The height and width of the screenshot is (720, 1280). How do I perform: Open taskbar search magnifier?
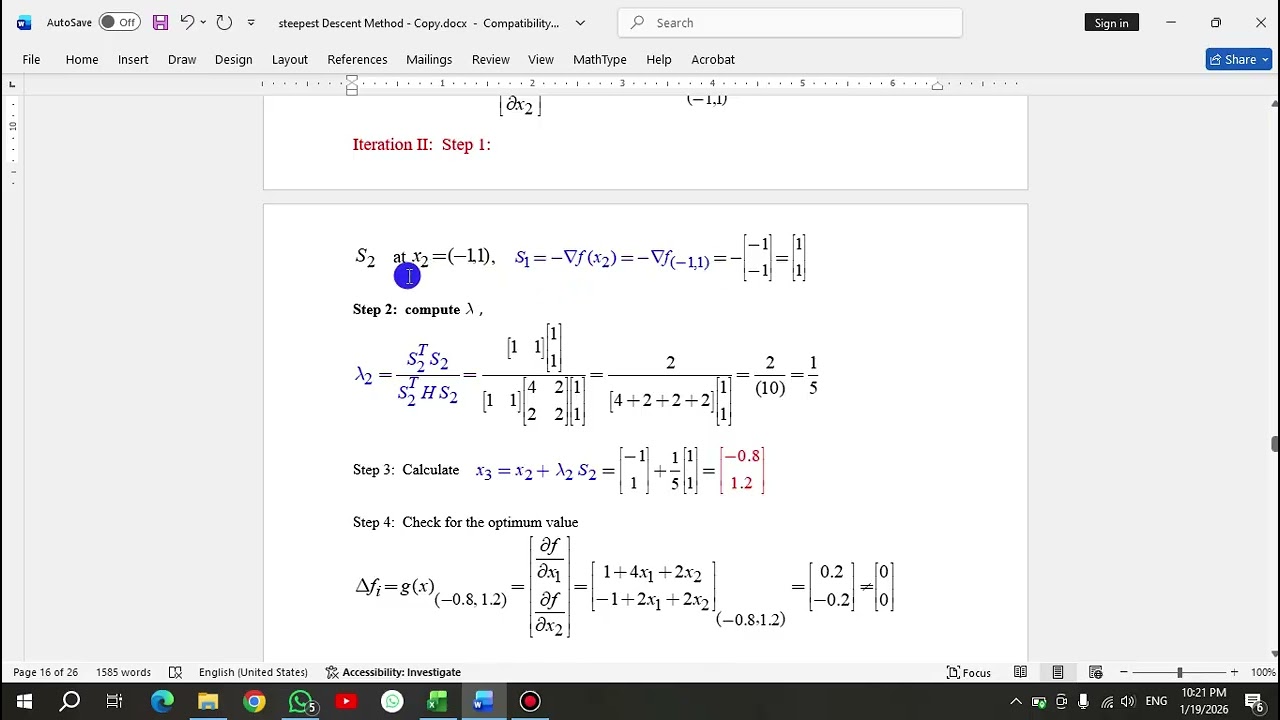click(x=70, y=702)
